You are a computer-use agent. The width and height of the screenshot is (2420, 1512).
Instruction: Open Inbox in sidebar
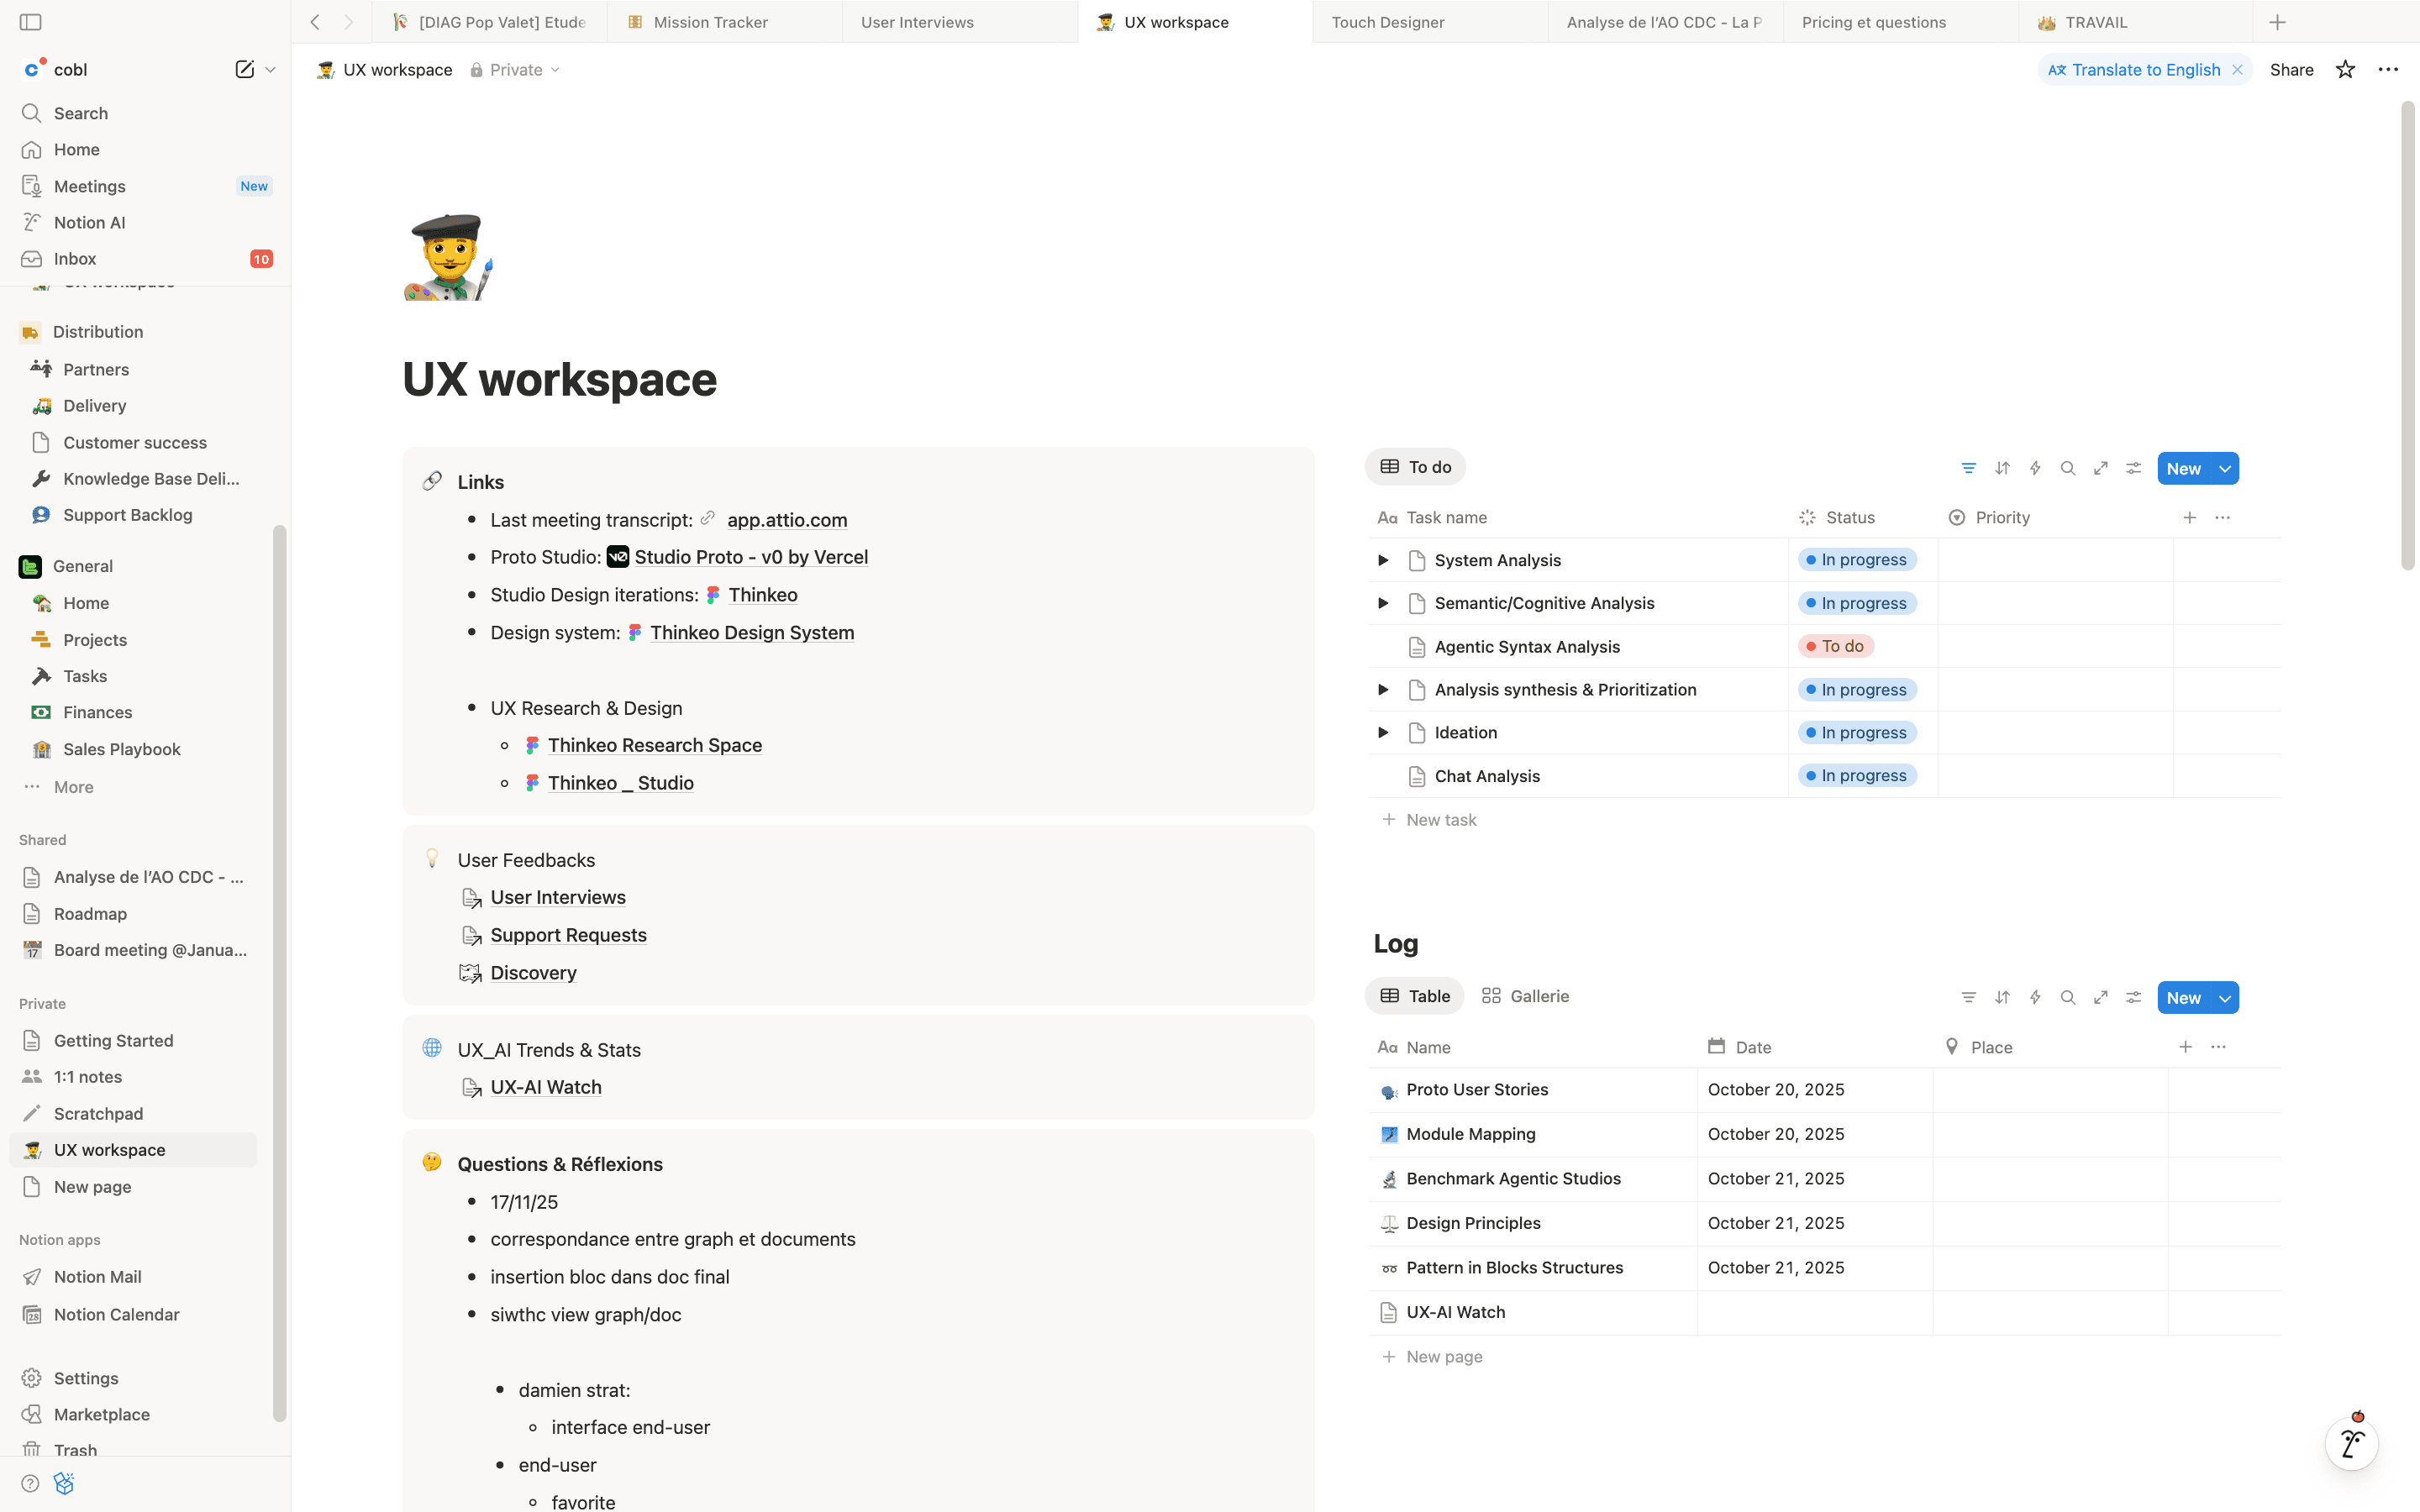pos(145,259)
